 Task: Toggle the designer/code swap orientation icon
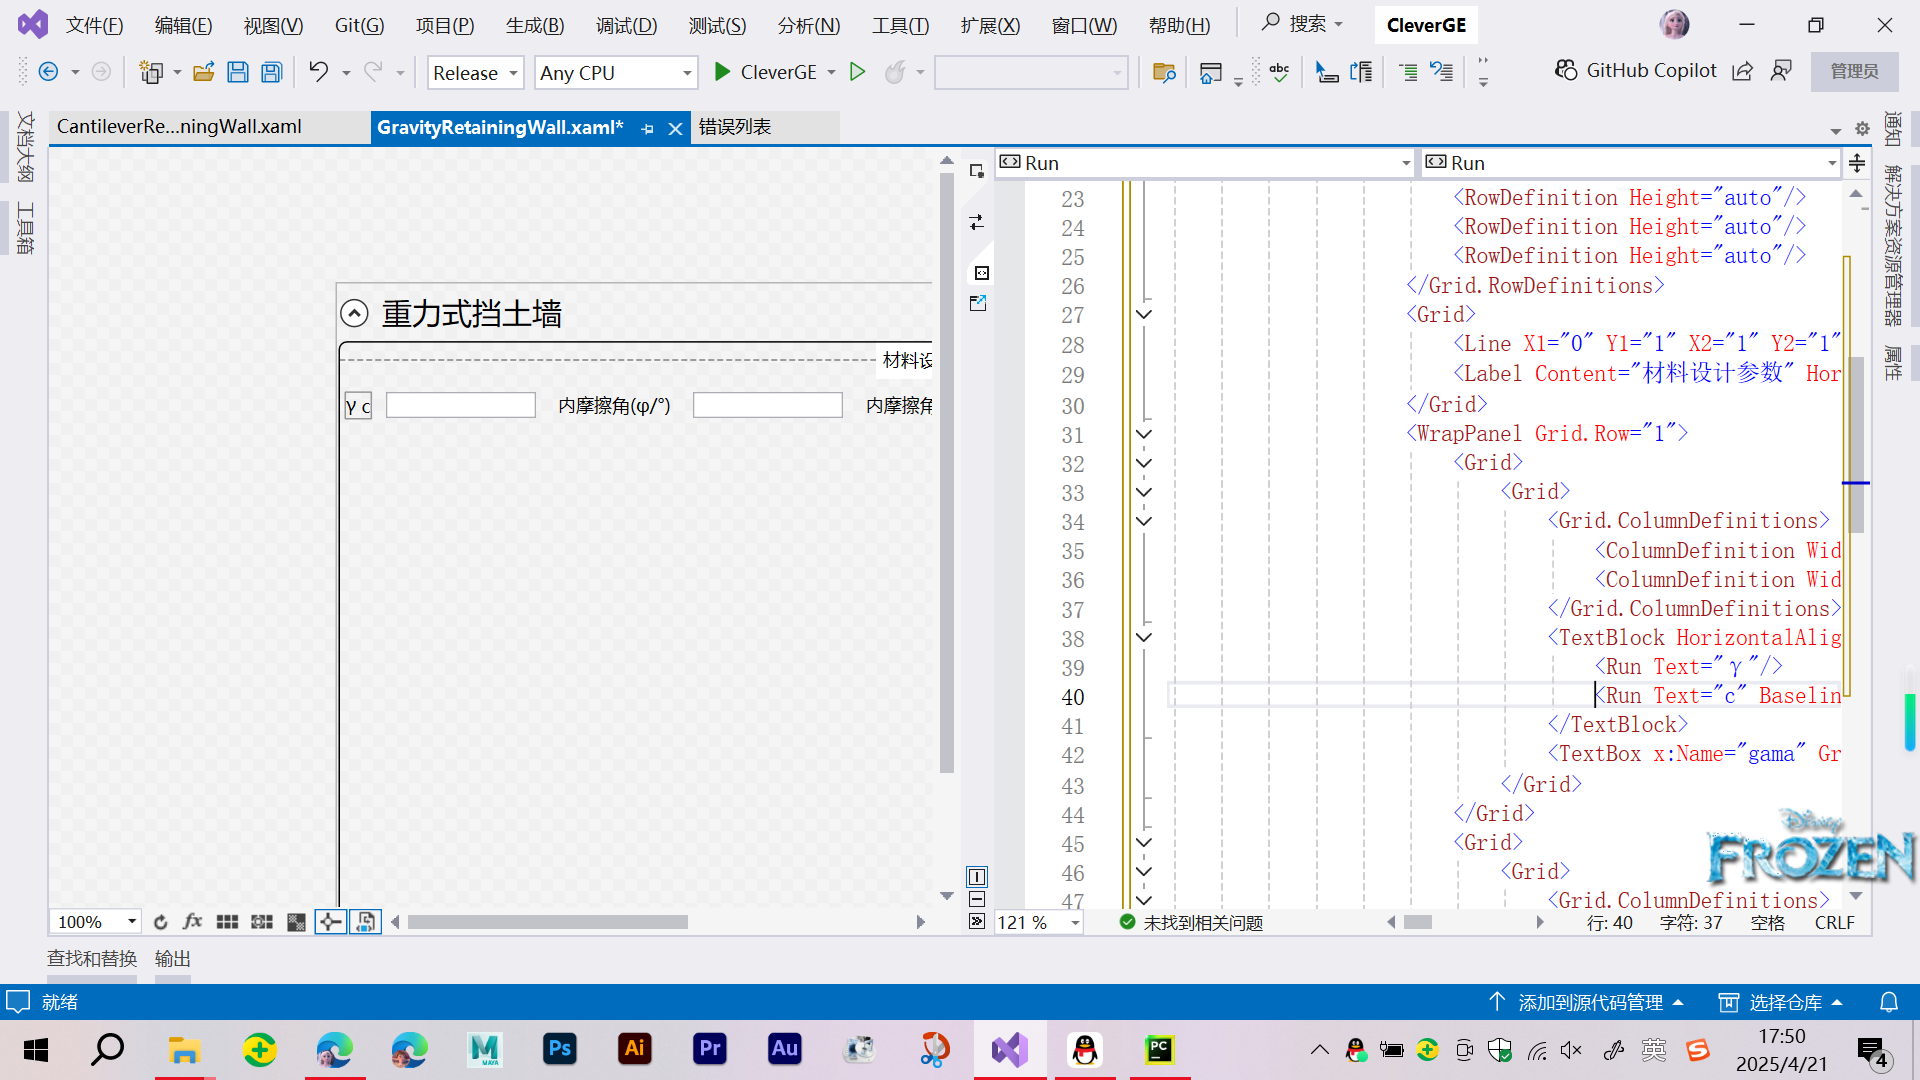(976, 222)
